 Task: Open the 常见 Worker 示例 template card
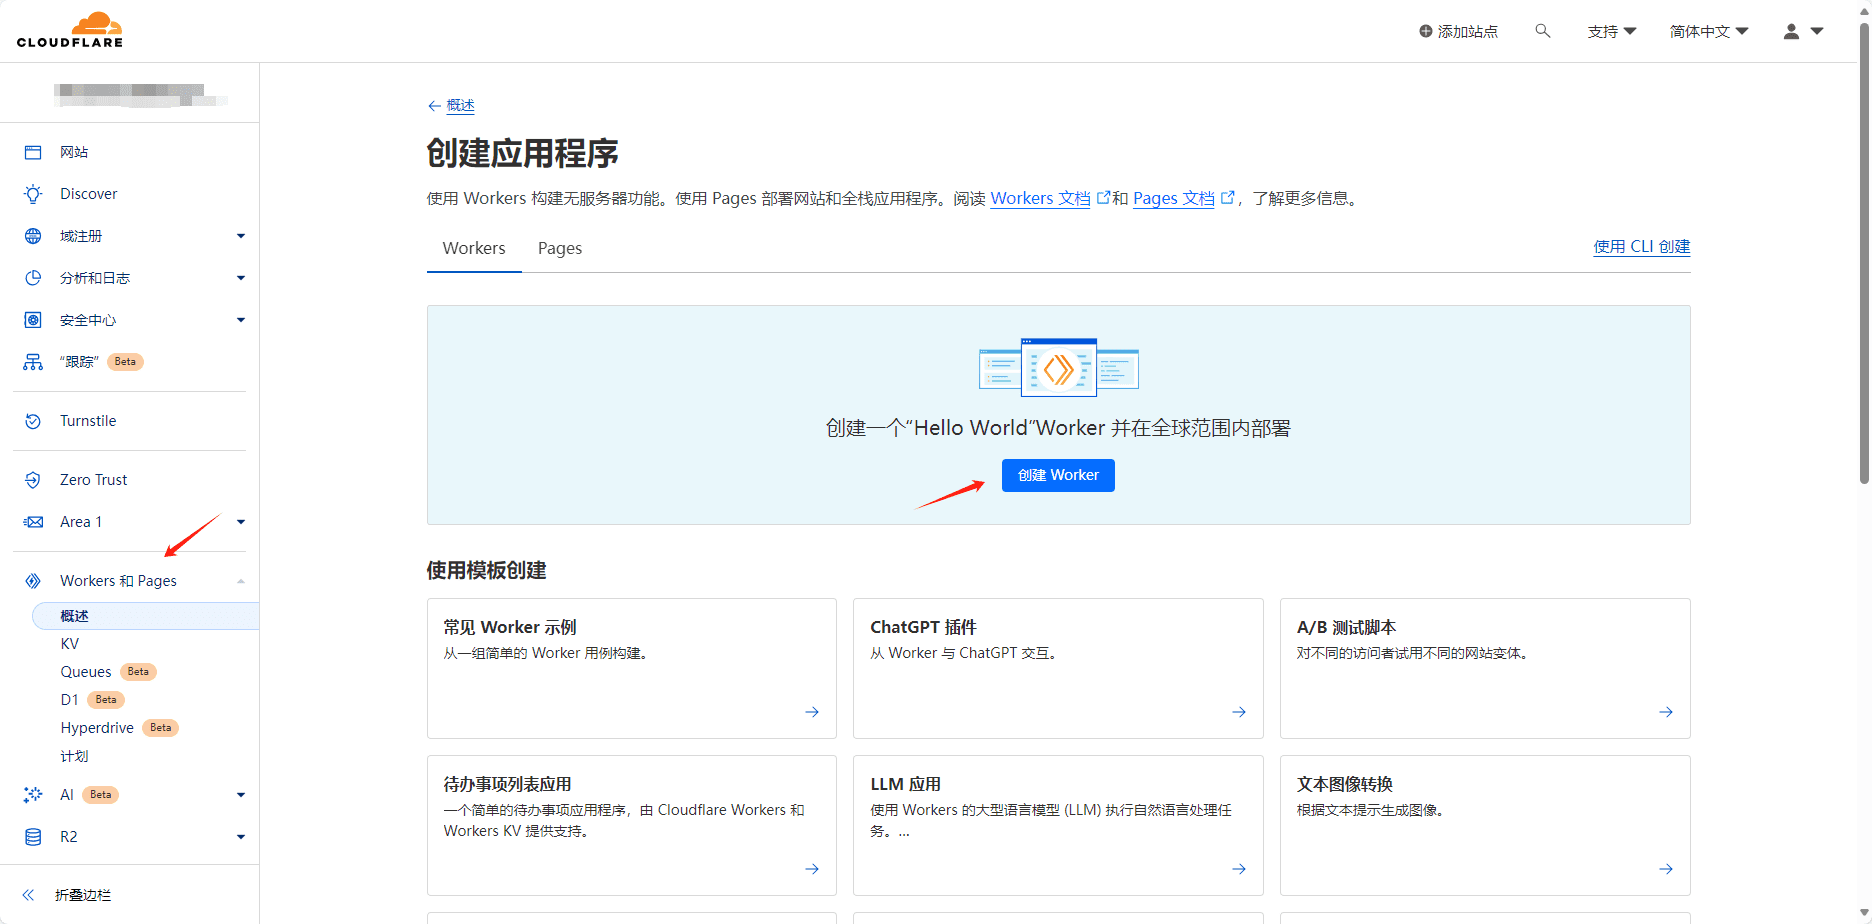coord(632,668)
